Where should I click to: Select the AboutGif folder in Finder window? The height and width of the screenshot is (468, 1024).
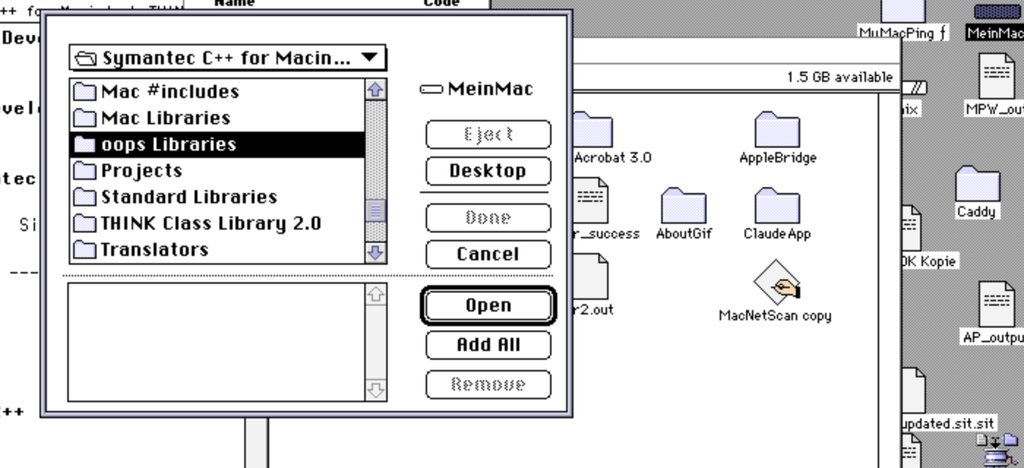[683, 205]
